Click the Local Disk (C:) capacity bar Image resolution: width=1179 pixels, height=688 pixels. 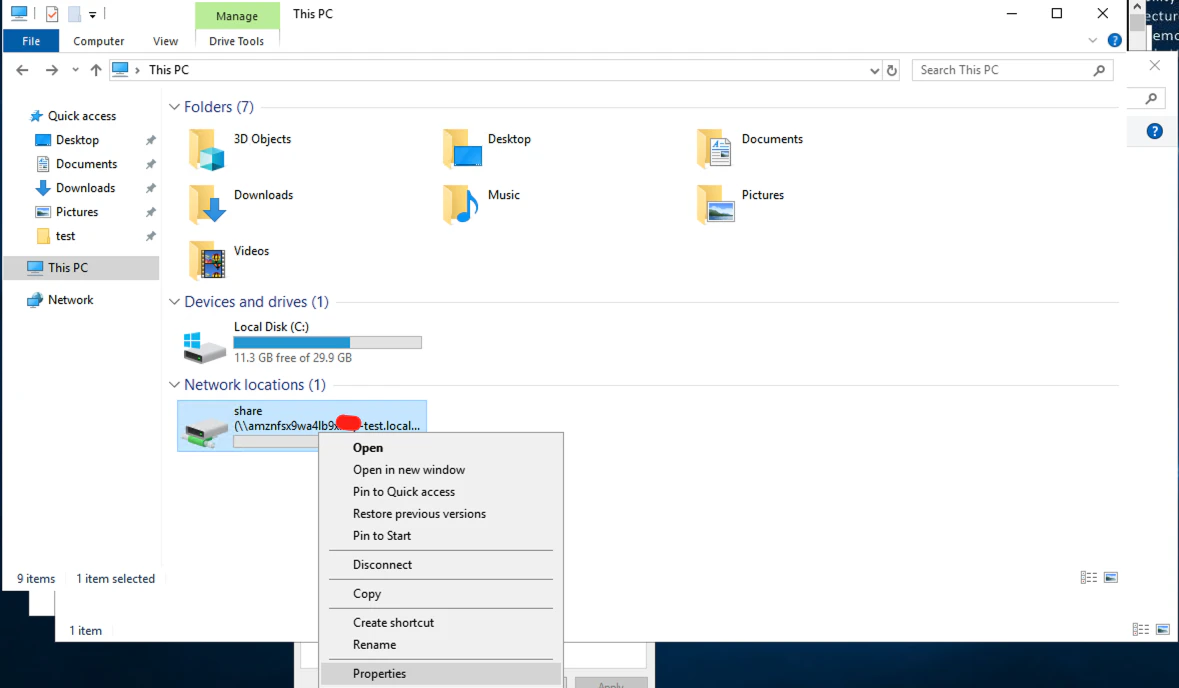pyautogui.click(x=327, y=342)
